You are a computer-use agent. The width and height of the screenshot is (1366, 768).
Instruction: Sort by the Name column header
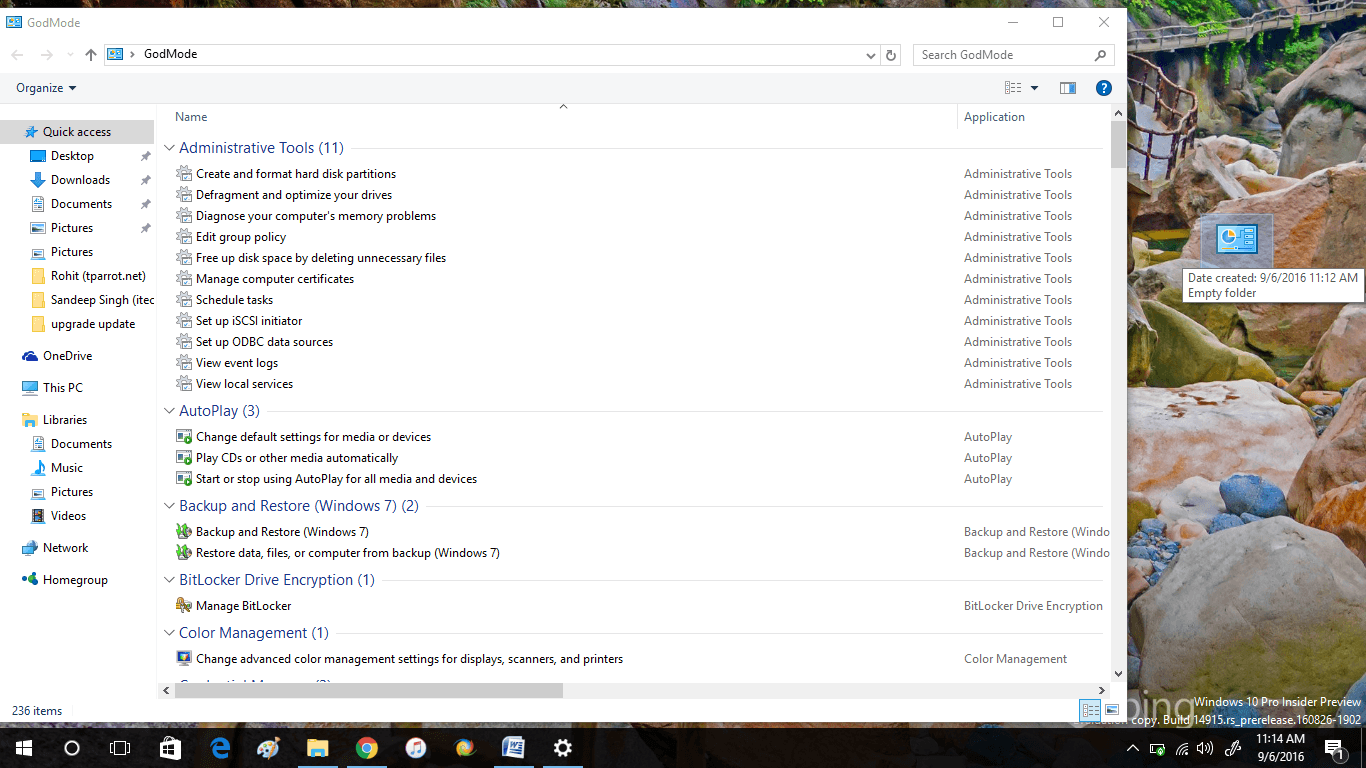pos(191,117)
